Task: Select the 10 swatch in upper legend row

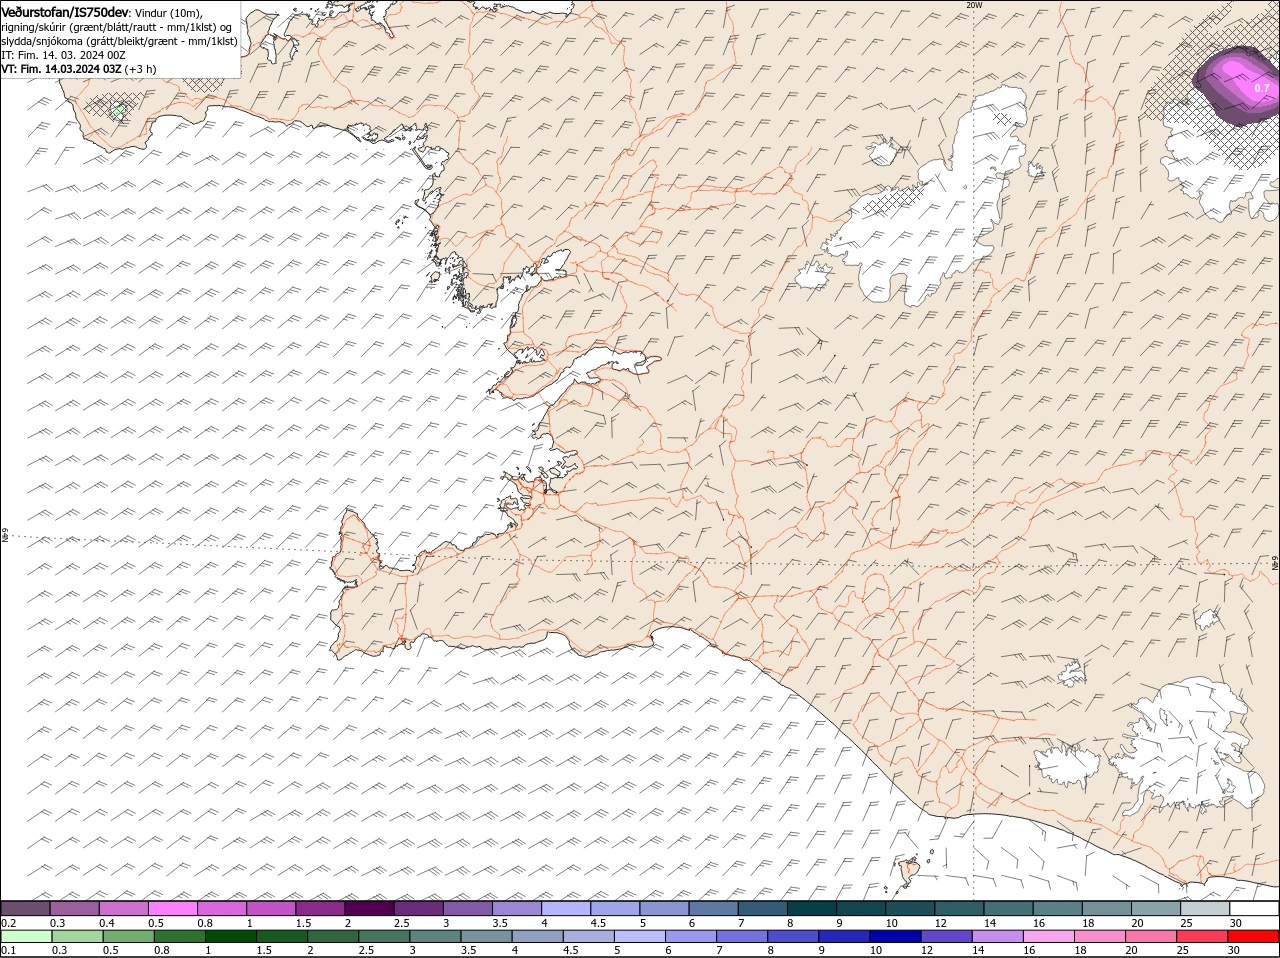Action: (910, 908)
